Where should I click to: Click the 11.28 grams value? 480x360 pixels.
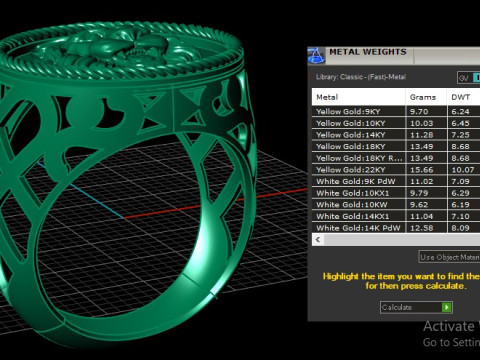click(x=421, y=135)
